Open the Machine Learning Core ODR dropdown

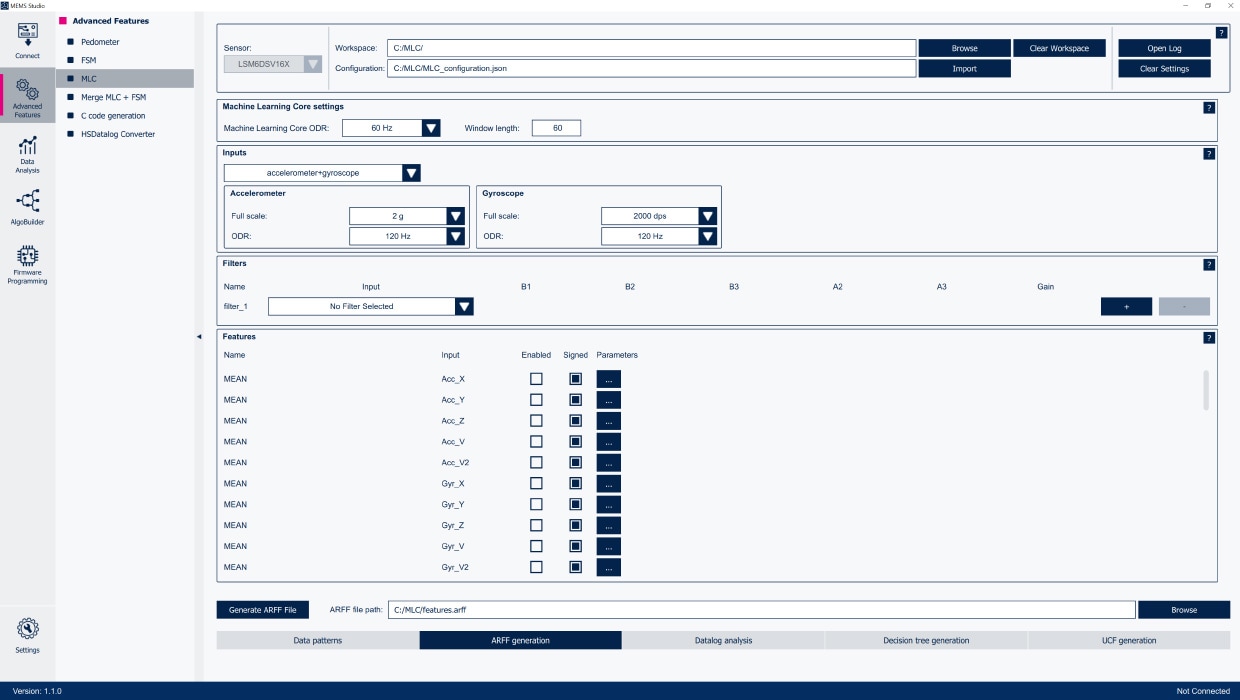[x=430, y=128]
